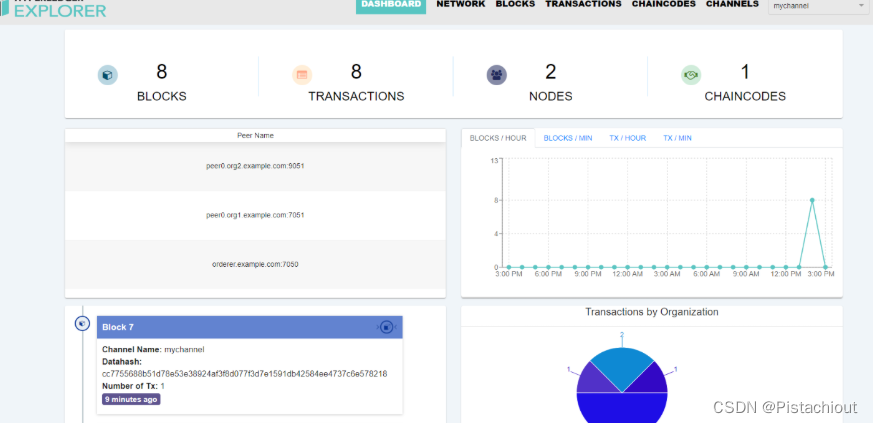Click the Transactions by Organization title
This screenshot has height=423, width=873.
click(x=651, y=312)
